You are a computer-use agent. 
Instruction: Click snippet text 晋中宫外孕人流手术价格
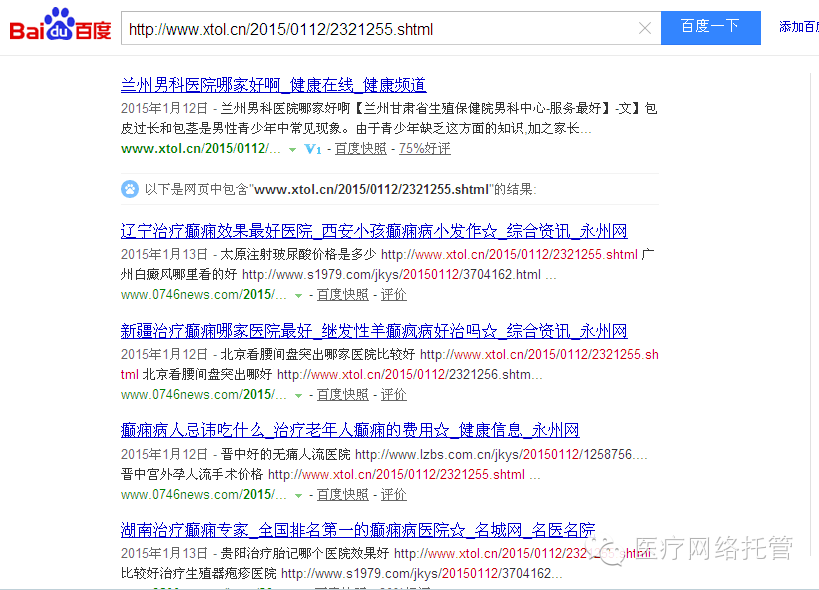(192, 474)
